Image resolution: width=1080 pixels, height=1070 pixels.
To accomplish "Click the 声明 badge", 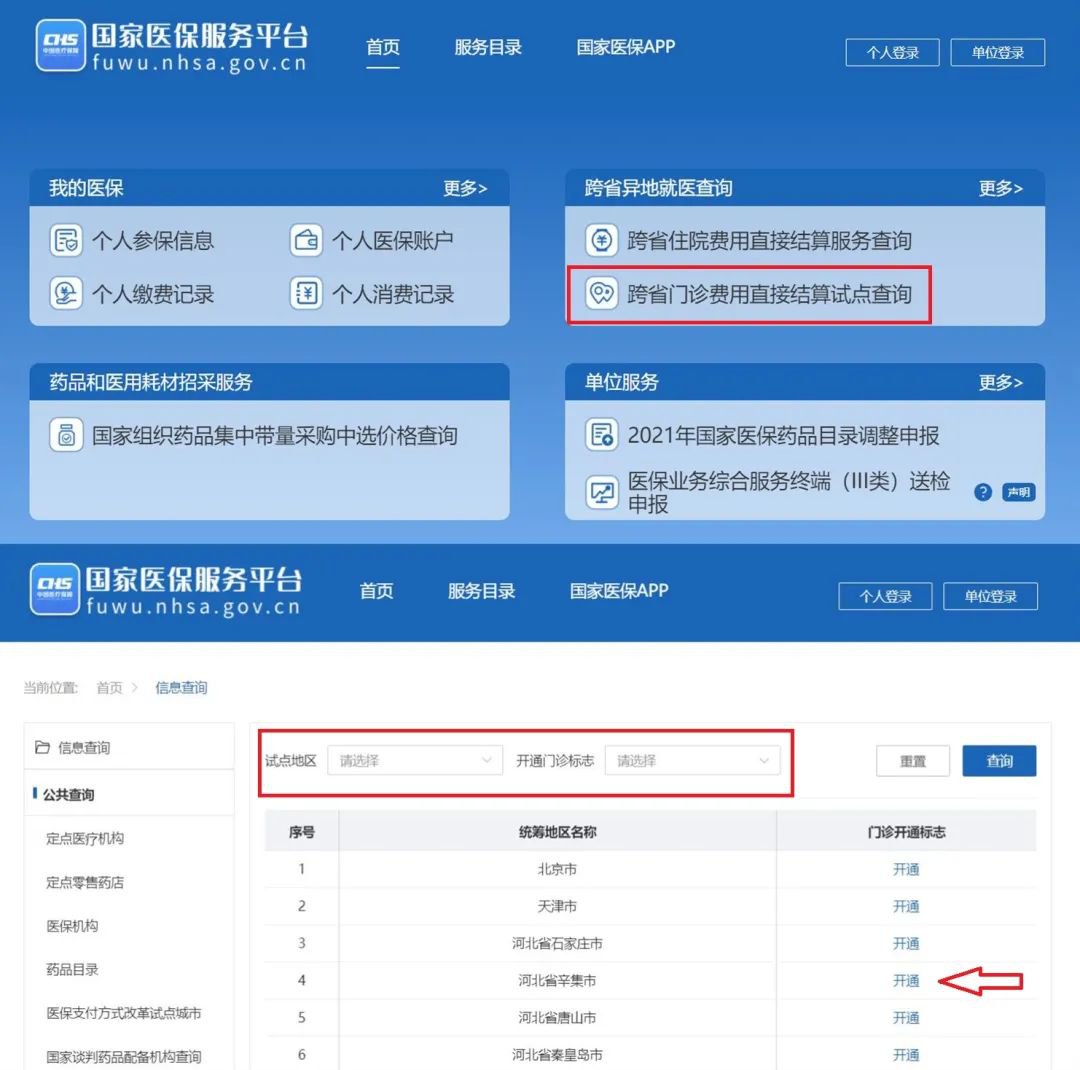I will tap(1018, 492).
